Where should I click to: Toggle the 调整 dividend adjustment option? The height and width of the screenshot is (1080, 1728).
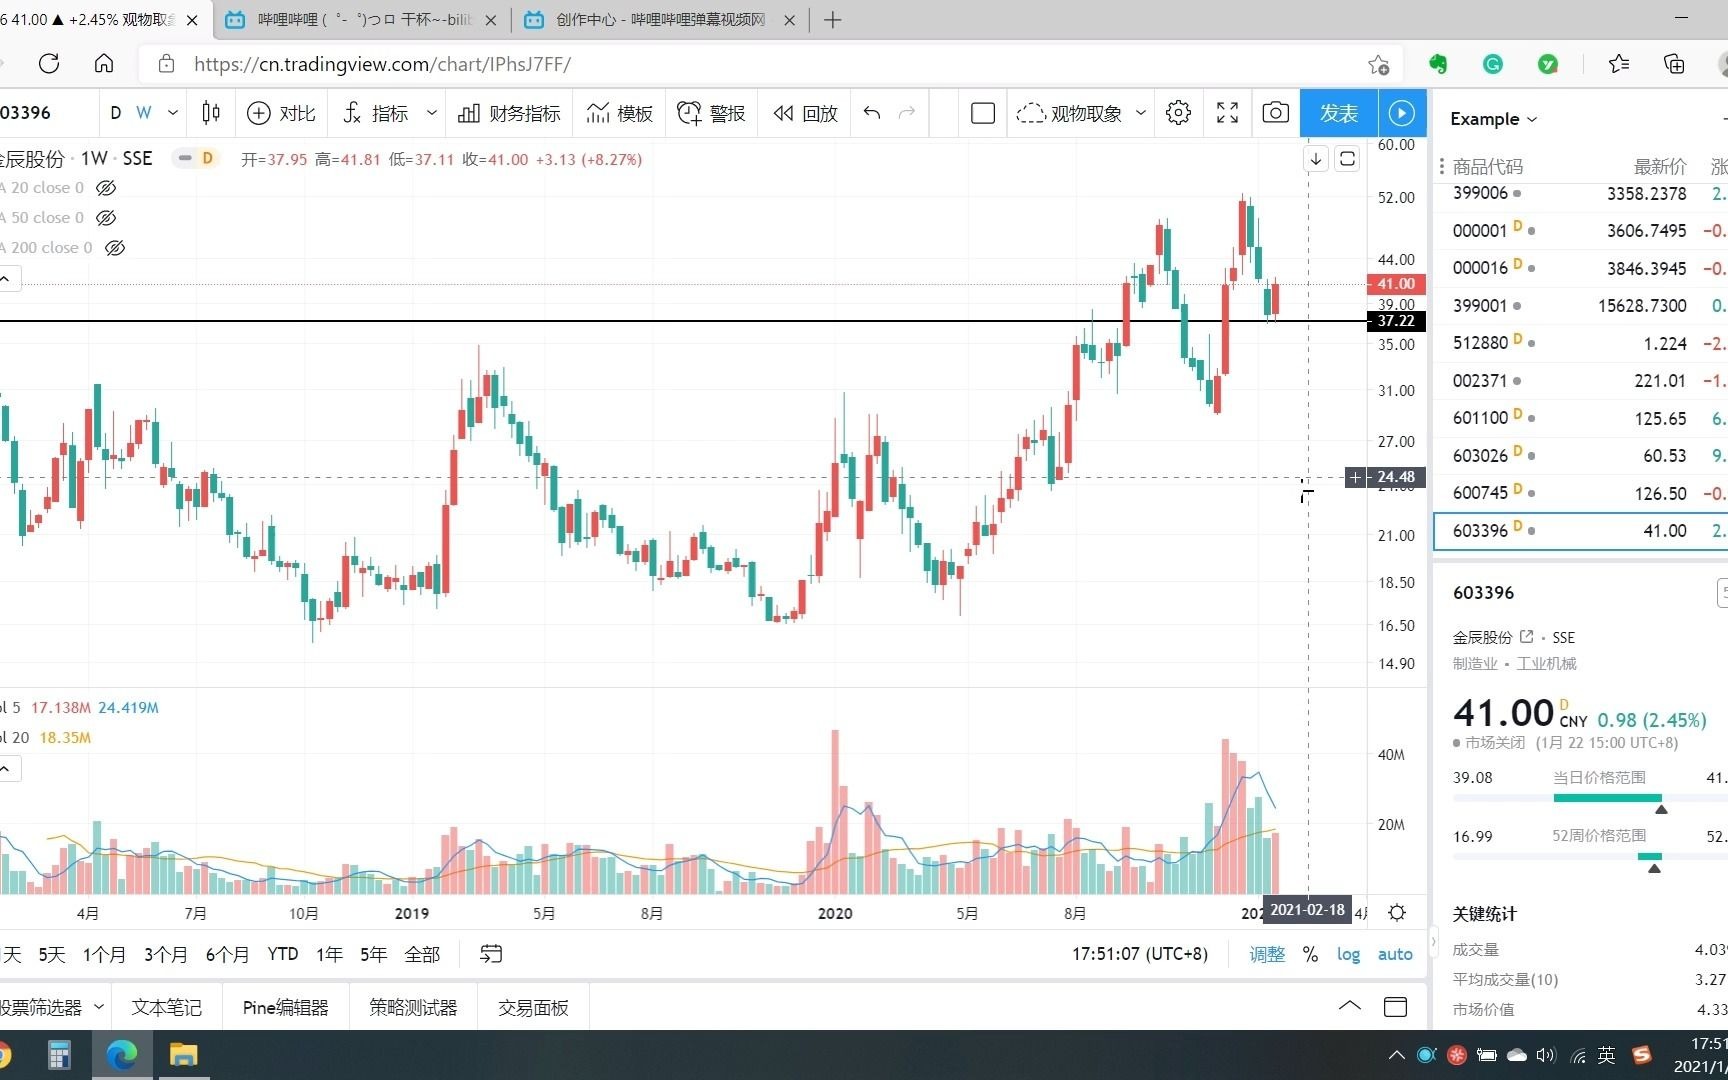(1267, 954)
